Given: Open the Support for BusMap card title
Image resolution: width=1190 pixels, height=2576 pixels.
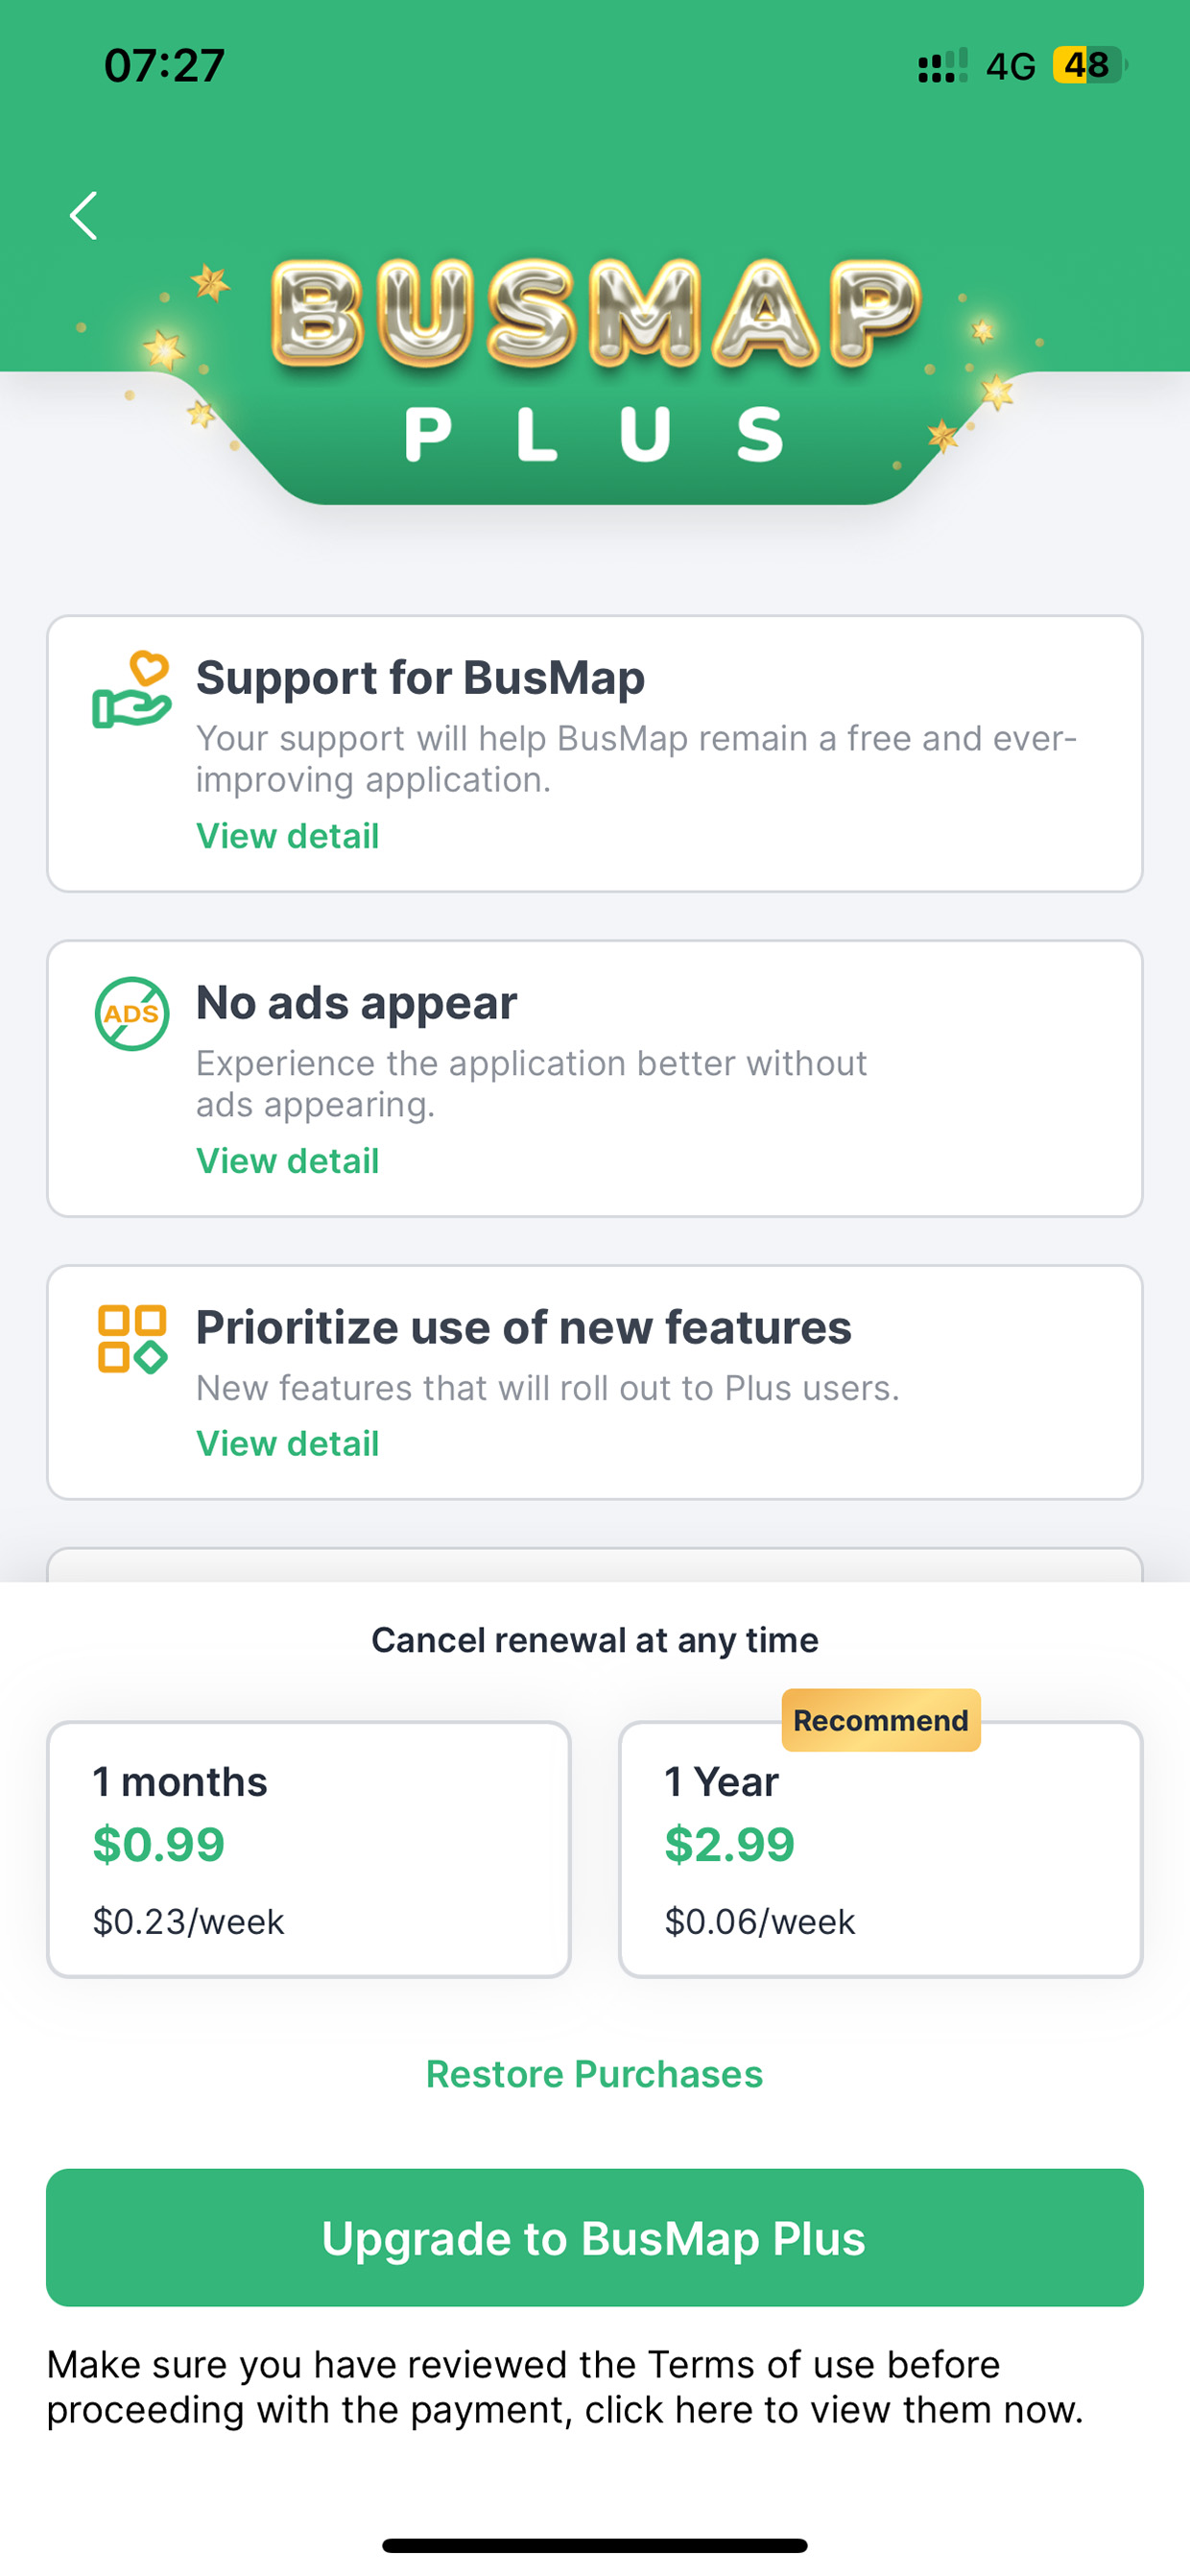Looking at the screenshot, I should pyautogui.click(x=420, y=678).
